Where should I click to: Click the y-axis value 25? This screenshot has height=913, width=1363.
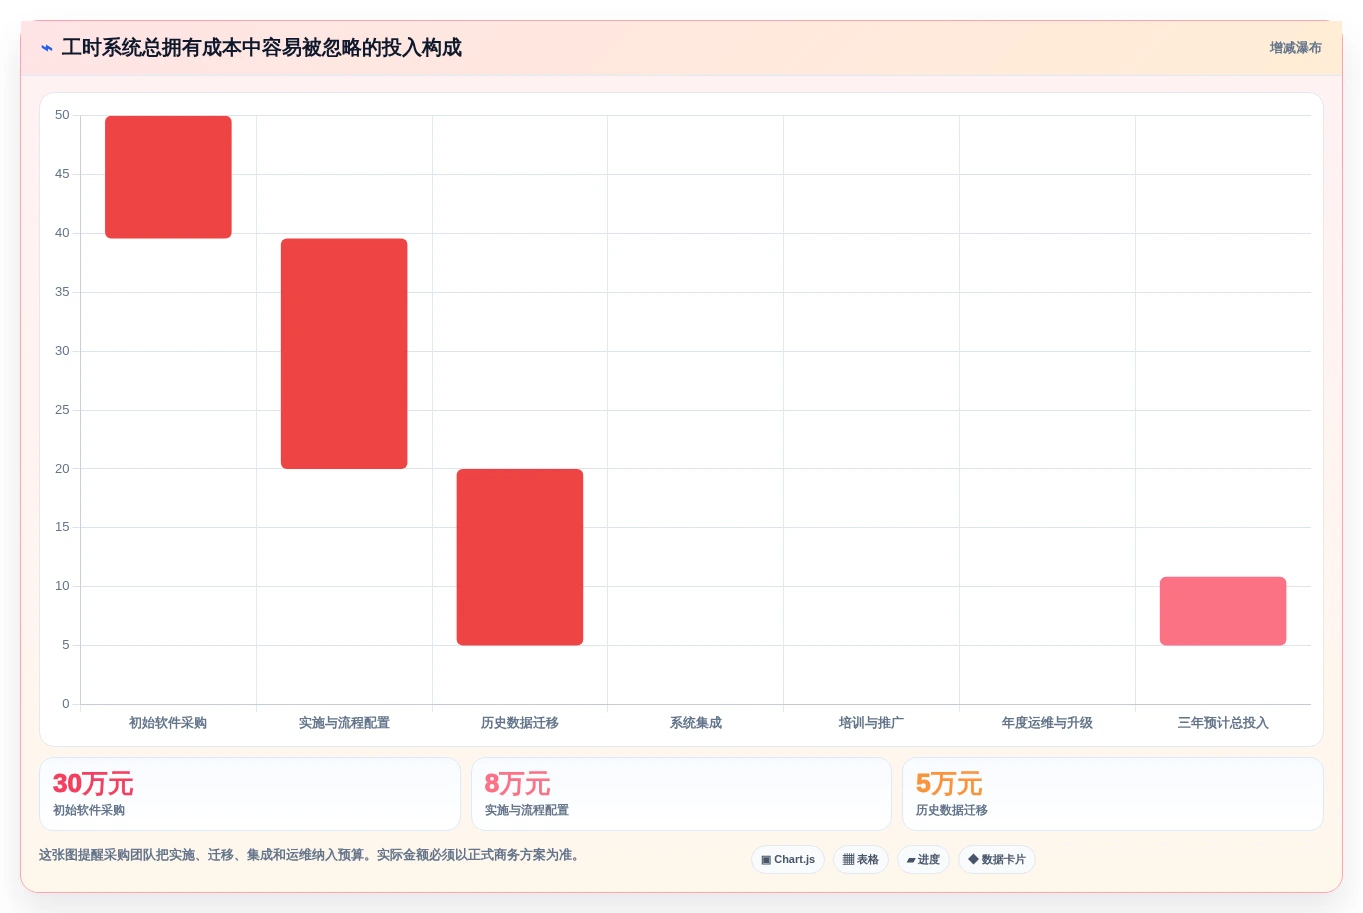62,410
